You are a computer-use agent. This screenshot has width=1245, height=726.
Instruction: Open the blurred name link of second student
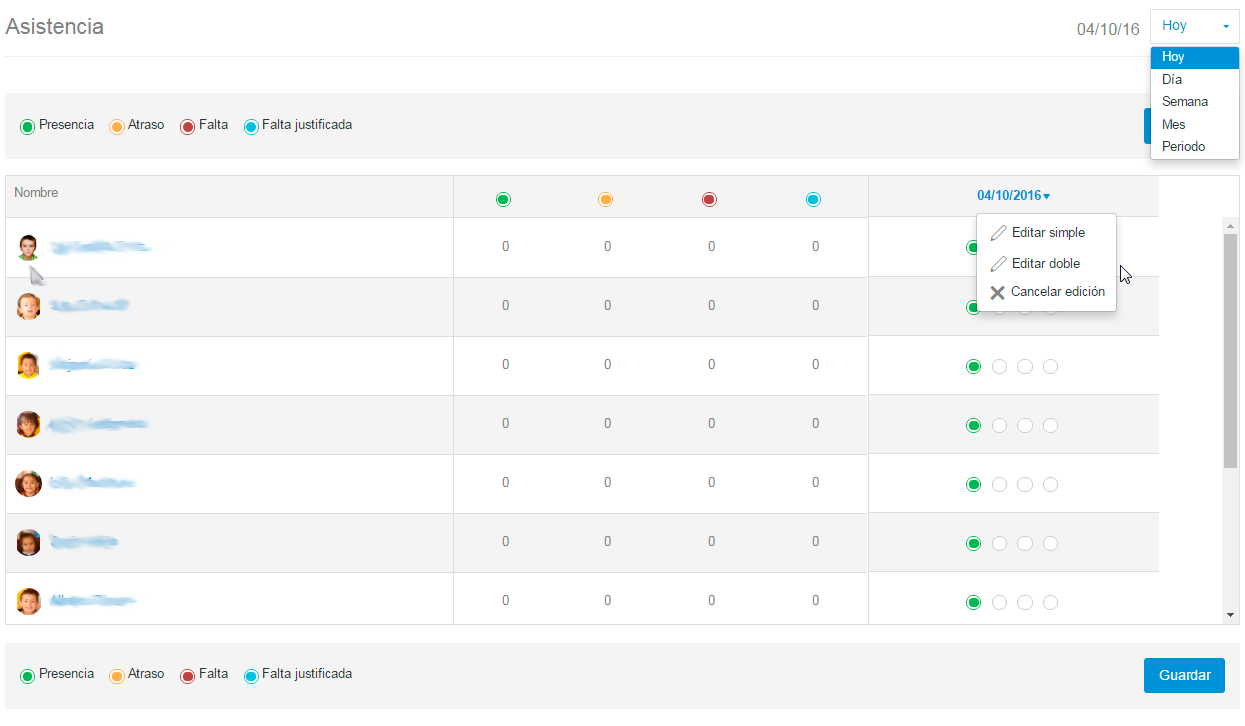[88, 306]
